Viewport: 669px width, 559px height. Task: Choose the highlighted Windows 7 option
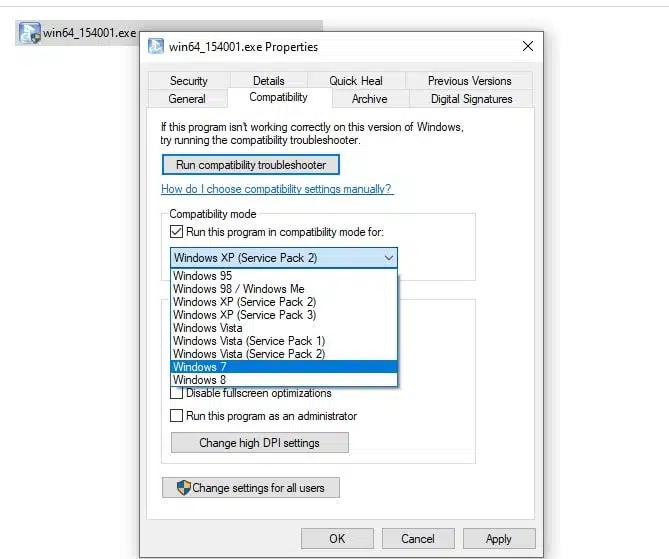pos(284,367)
